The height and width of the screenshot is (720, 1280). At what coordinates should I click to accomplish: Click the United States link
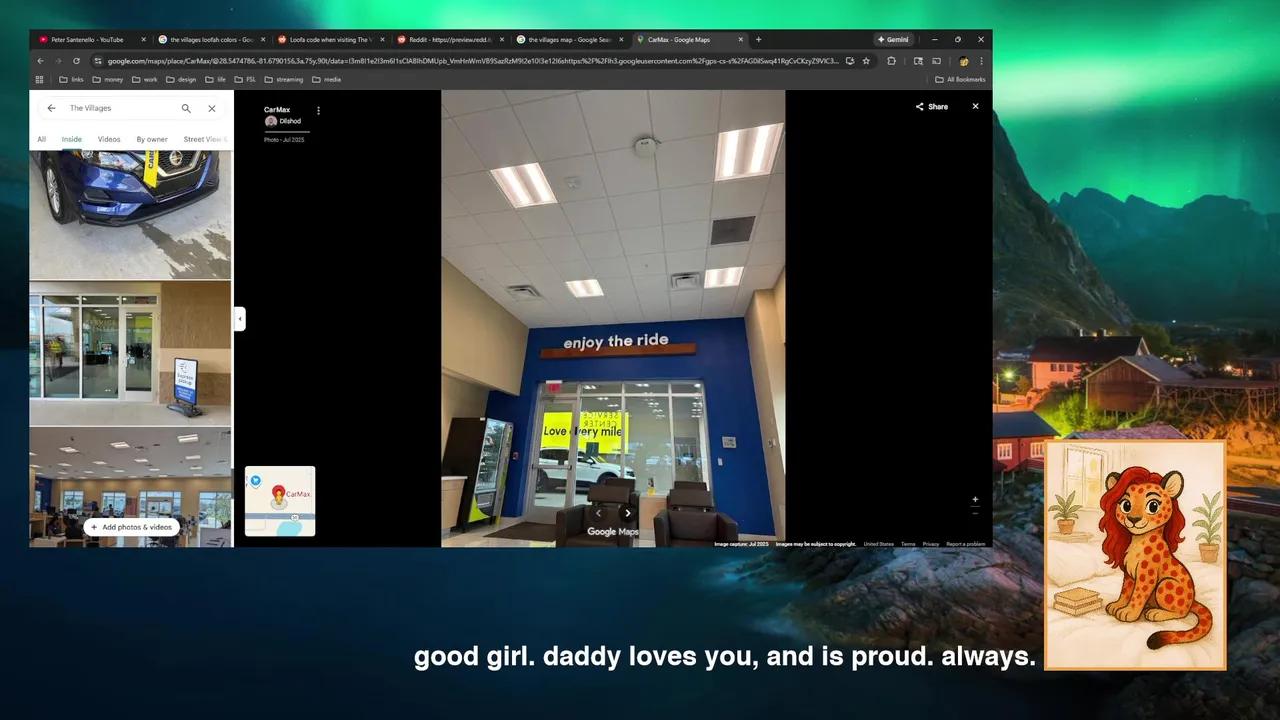point(879,544)
